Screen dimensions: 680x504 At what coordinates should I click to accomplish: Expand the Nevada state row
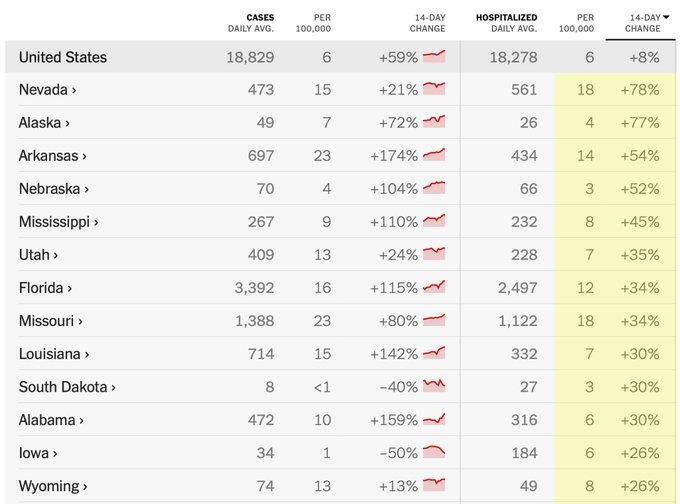pos(47,90)
